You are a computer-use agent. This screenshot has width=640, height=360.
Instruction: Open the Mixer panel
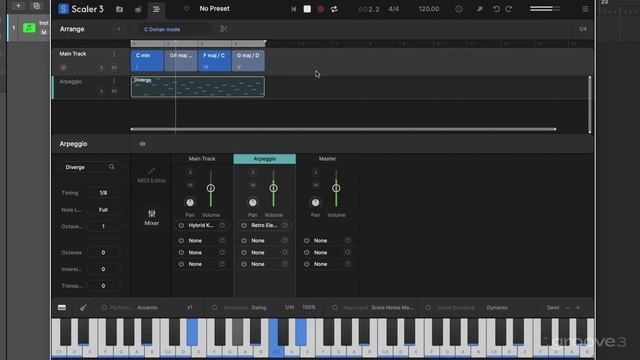coord(151,218)
